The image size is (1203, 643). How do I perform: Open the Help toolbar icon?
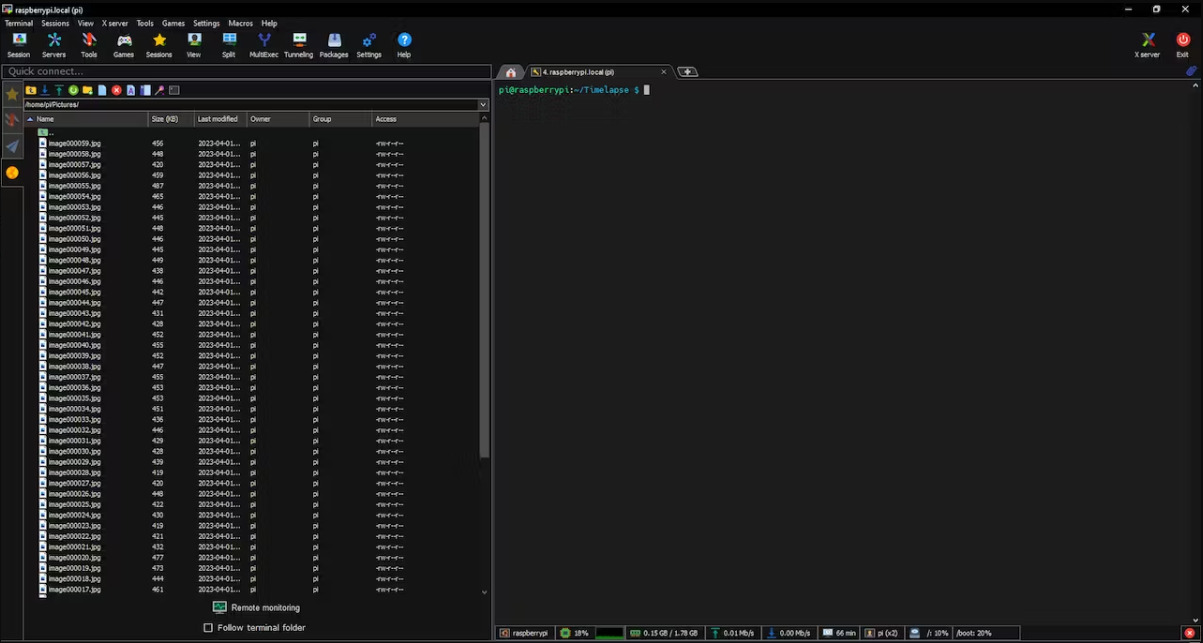[x=404, y=45]
